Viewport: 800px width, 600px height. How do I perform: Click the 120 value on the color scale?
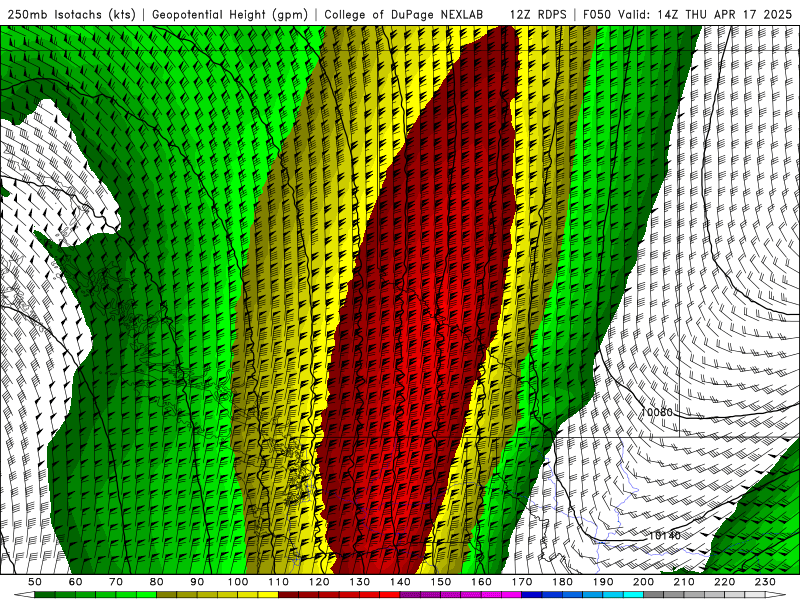click(x=319, y=582)
